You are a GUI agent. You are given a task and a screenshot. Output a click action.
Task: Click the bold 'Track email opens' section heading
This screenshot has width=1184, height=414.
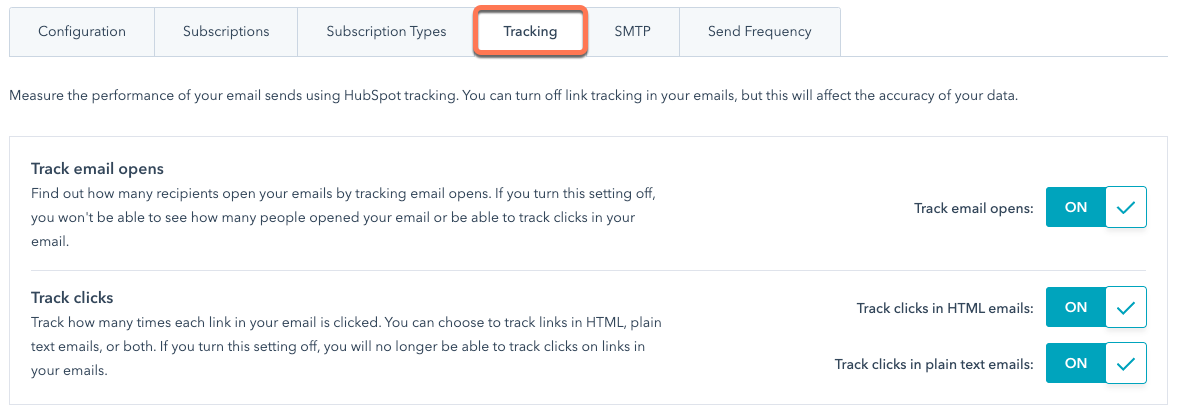point(97,168)
